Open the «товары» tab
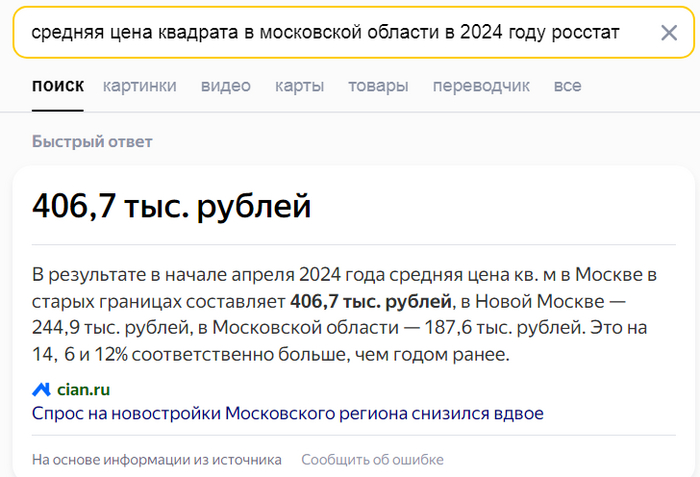The image size is (700, 477). click(x=378, y=86)
